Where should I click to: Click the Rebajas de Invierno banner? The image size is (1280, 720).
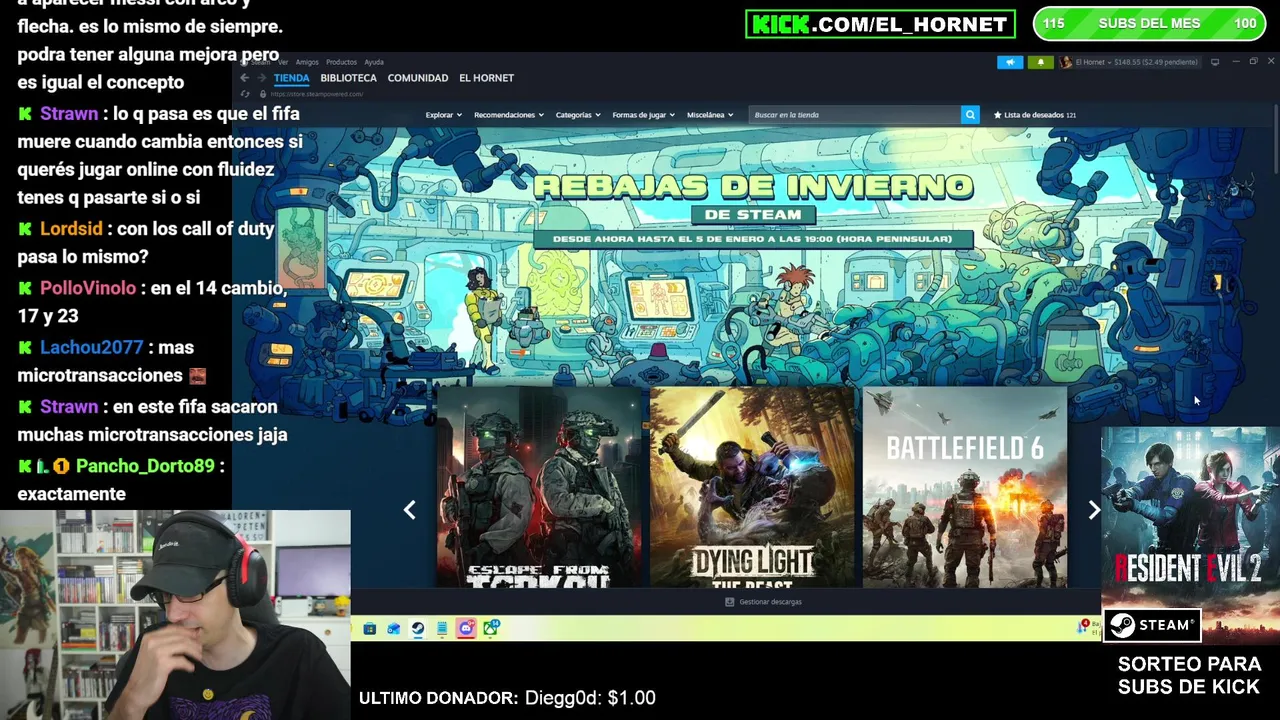tap(753, 210)
